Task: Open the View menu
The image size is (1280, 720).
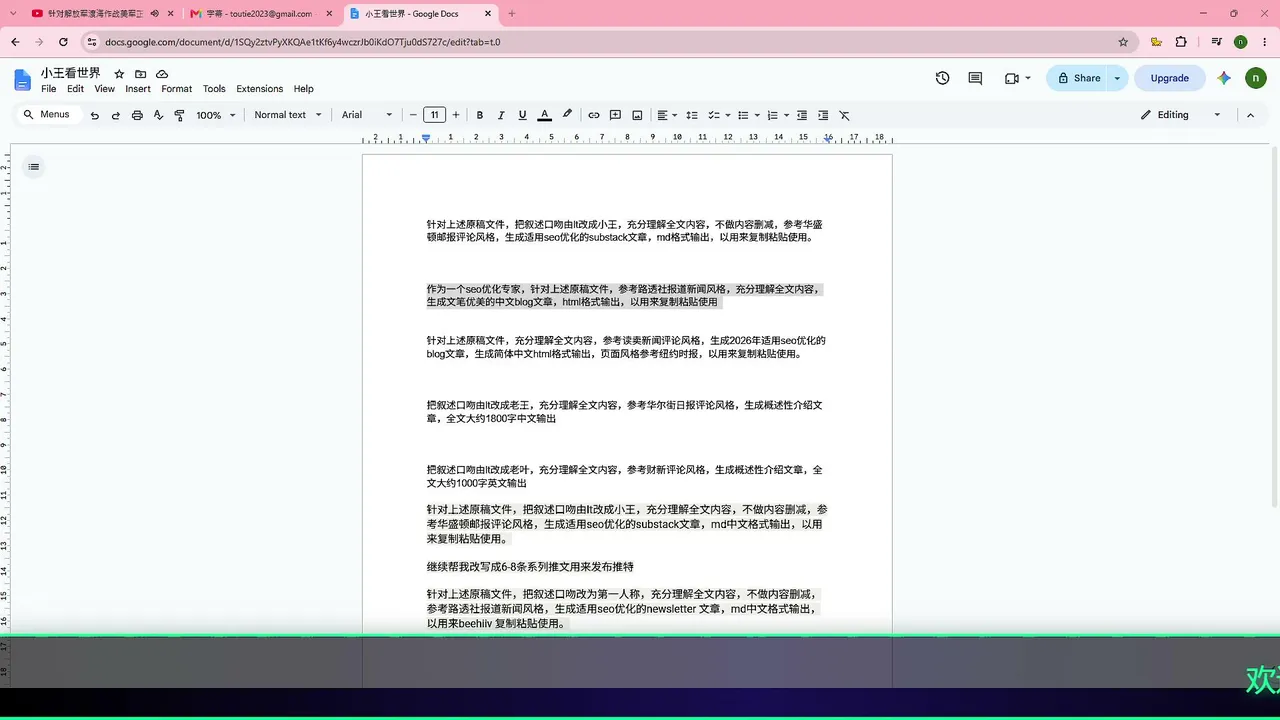Action: click(104, 89)
